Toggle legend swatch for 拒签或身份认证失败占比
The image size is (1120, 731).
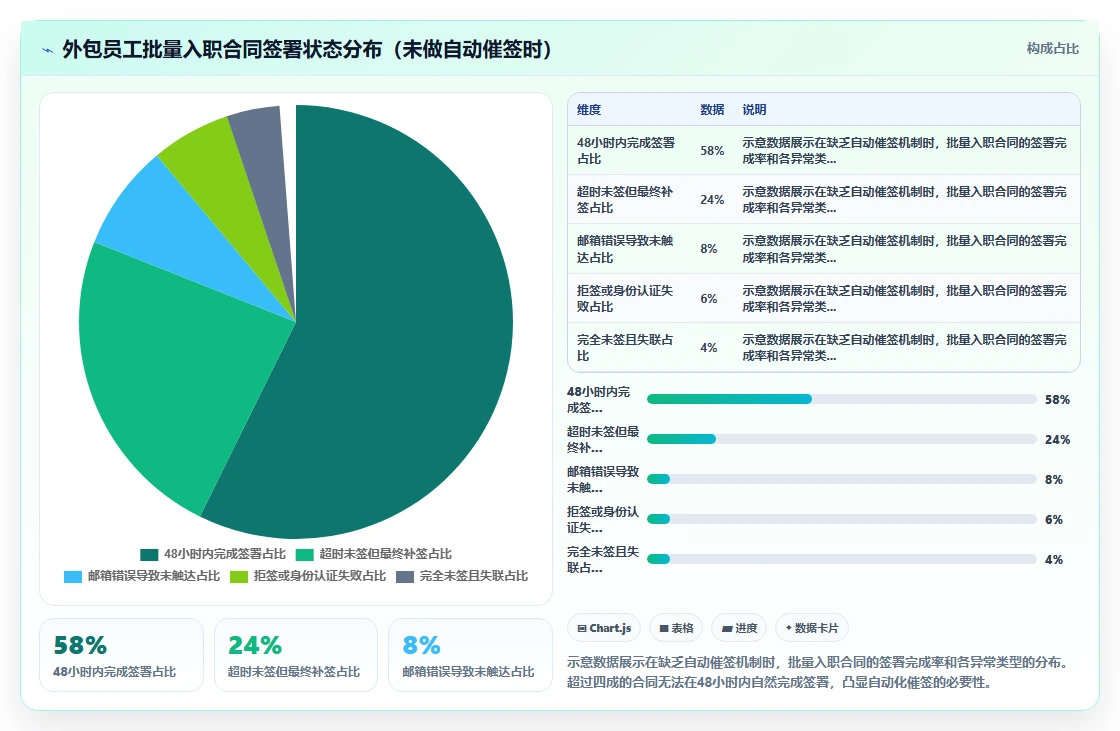pyautogui.click(x=239, y=577)
